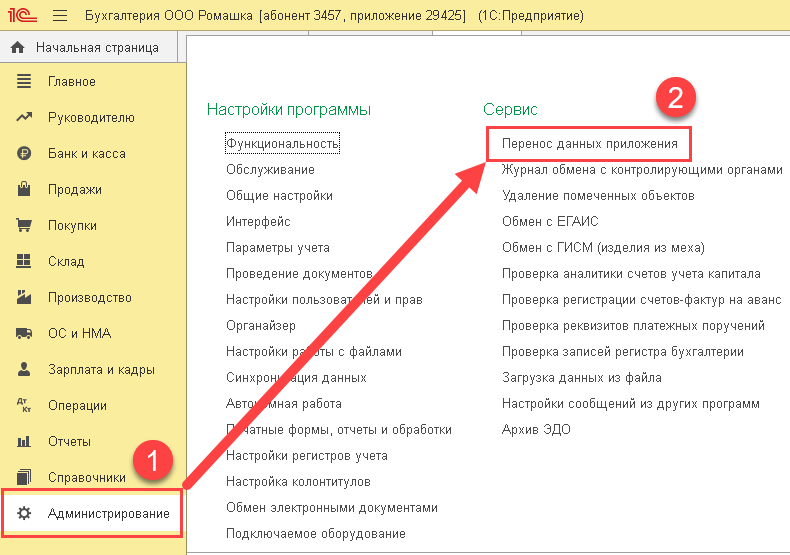Click the Главное list icon
Image resolution: width=790 pixels, height=555 pixels.
(24, 81)
